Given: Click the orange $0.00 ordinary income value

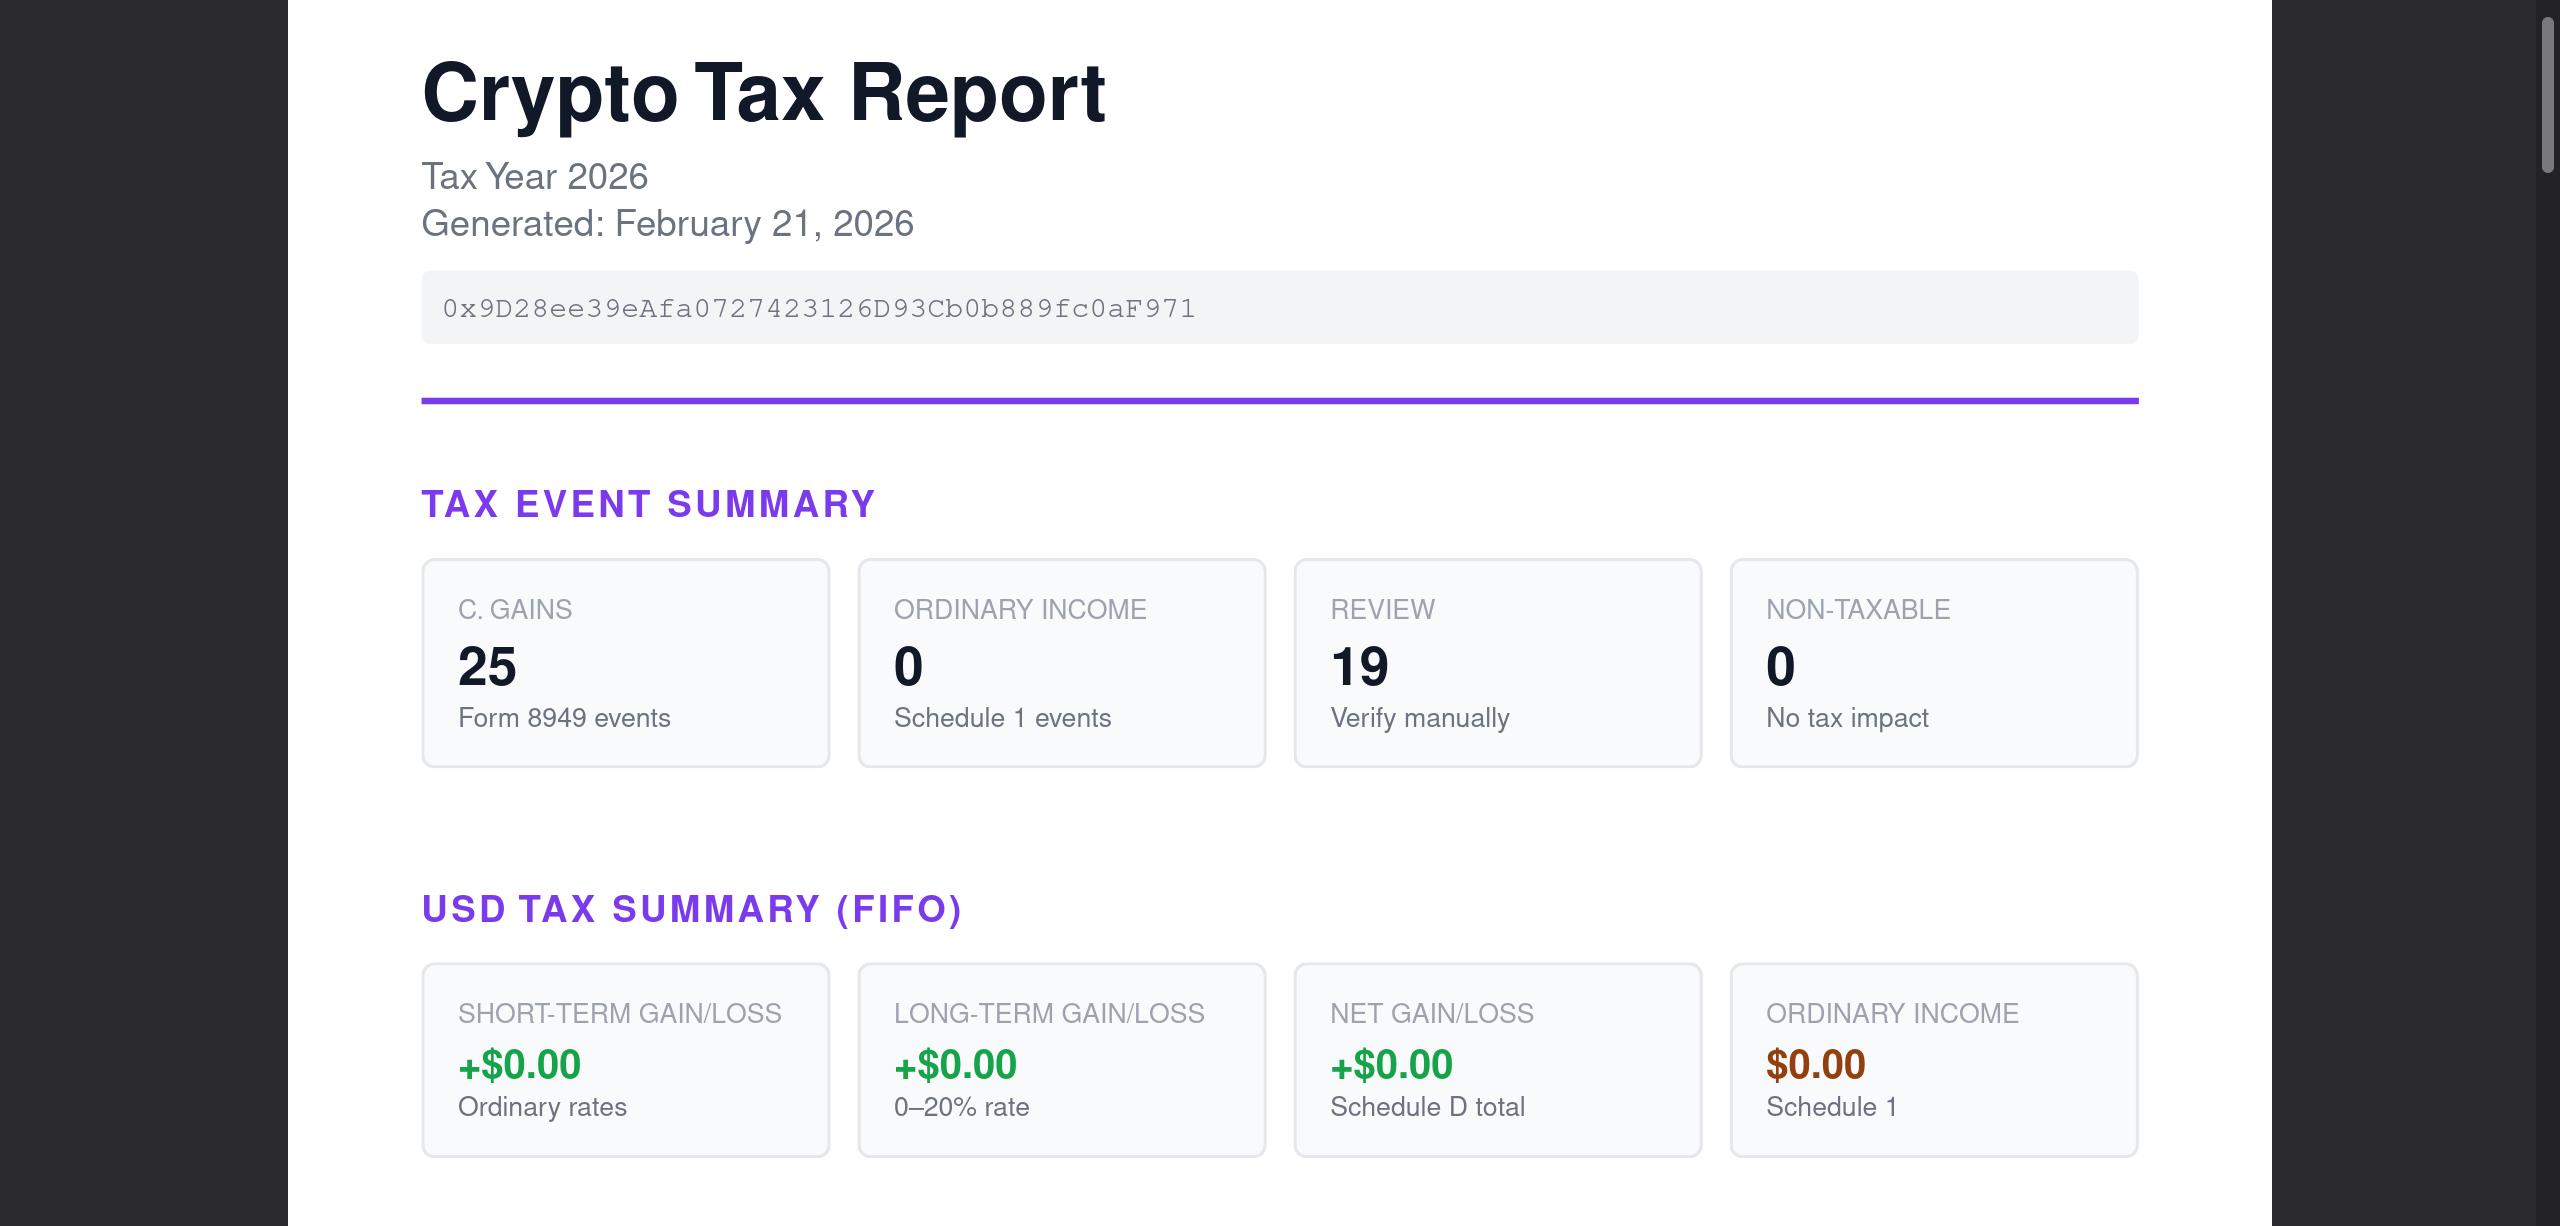Looking at the screenshot, I should tap(1815, 1065).
